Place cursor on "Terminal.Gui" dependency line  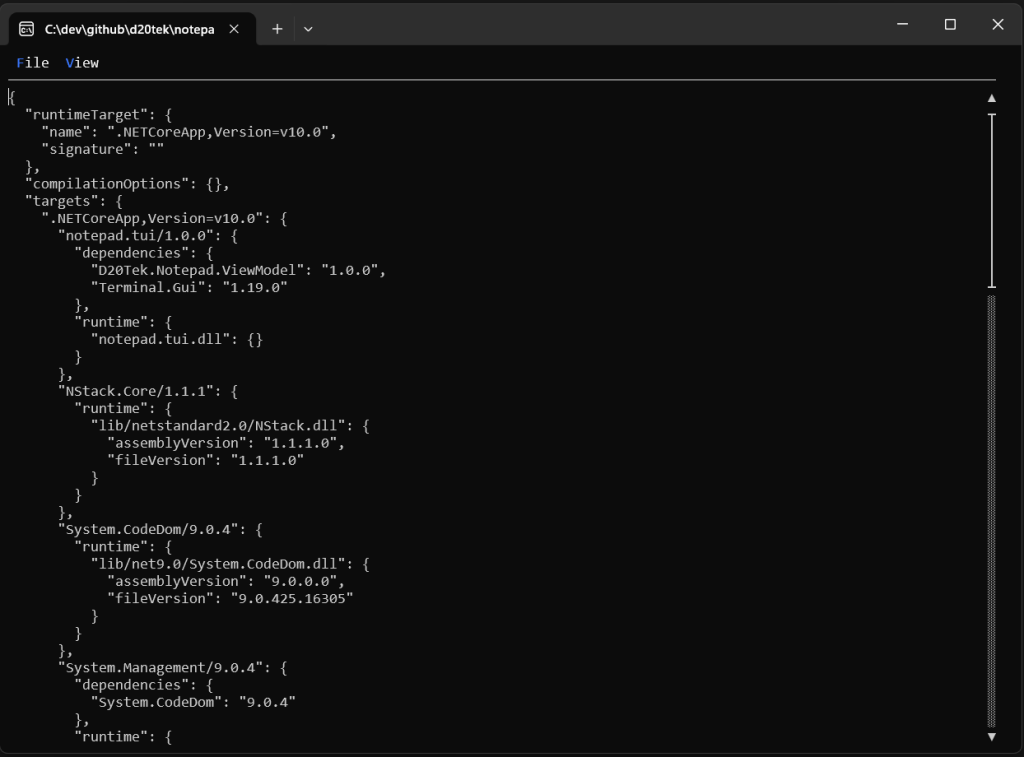tap(188, 288)
